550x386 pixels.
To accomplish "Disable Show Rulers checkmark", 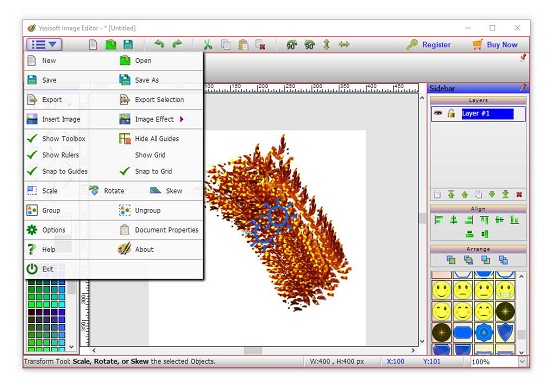I will point(53,155).
